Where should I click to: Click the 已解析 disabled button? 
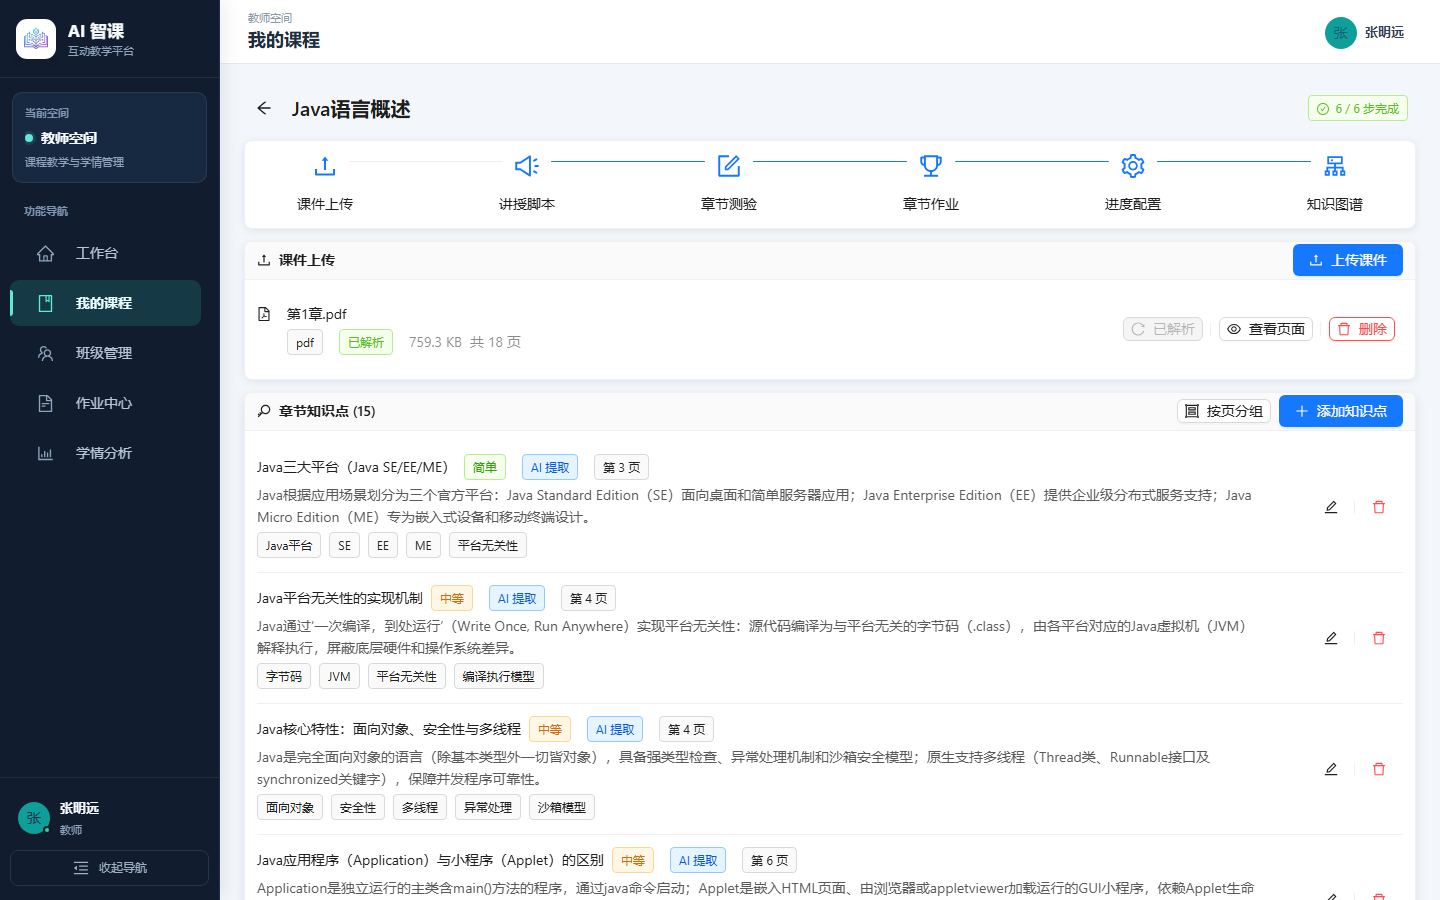click(x=1163, y=329)
